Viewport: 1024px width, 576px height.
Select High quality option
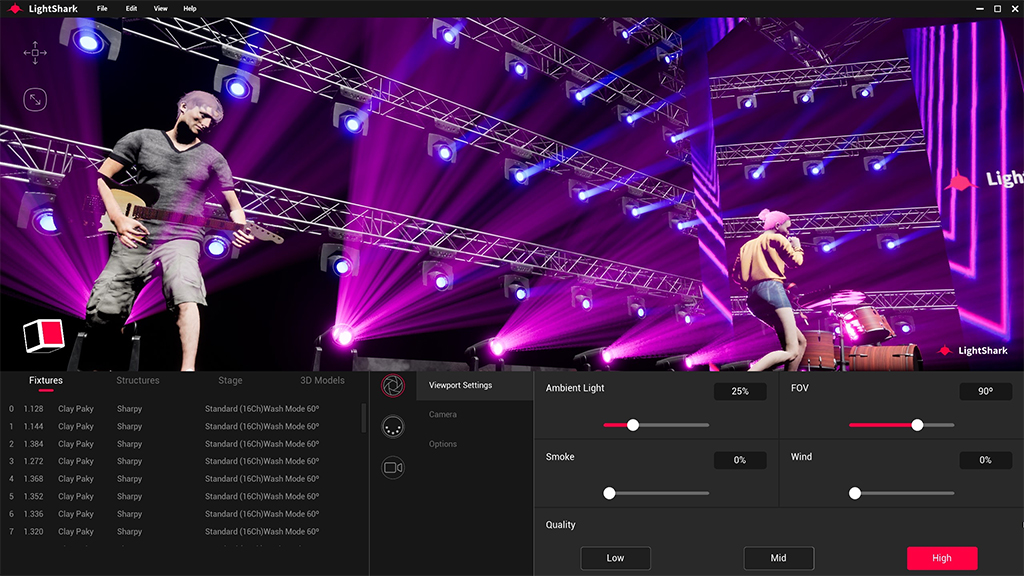[941, 558]
